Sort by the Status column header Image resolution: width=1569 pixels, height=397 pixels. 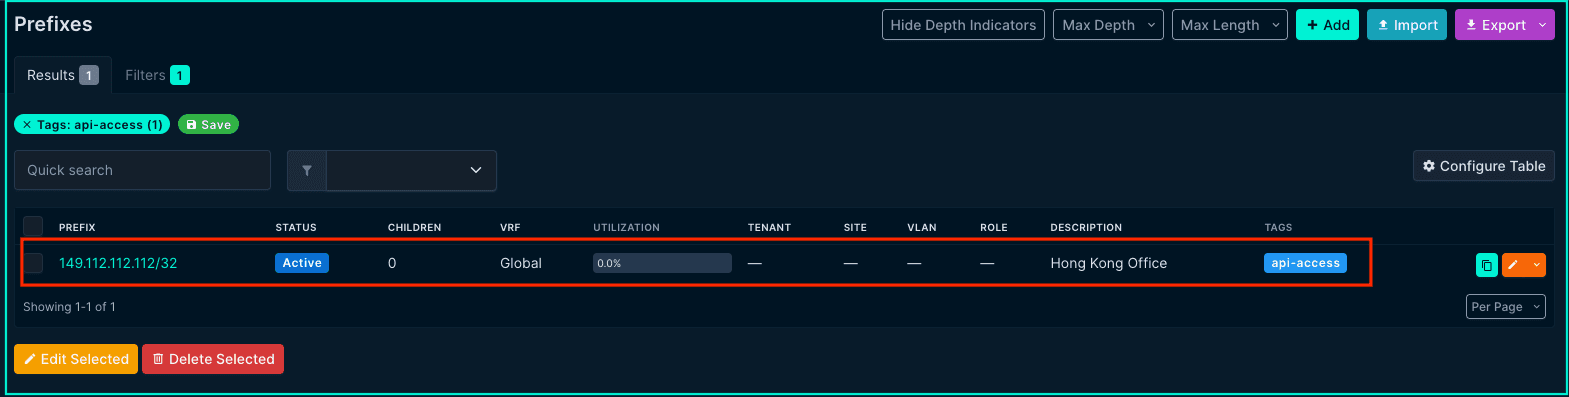pyautogui.click(x=296, y=228)
